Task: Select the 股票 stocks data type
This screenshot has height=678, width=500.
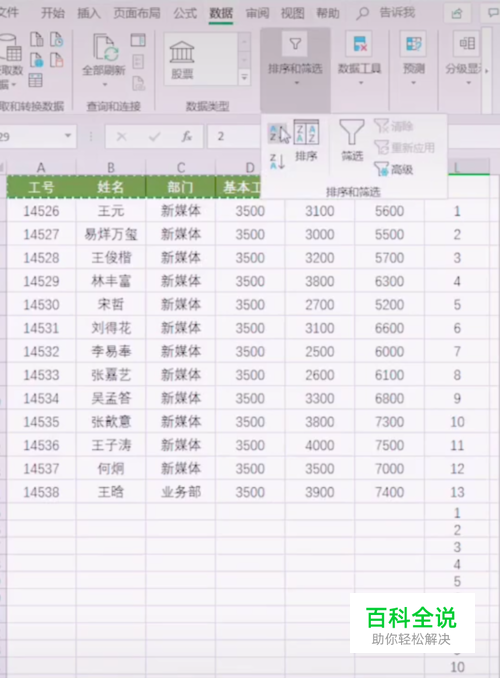Action: [x=182, y=60]
